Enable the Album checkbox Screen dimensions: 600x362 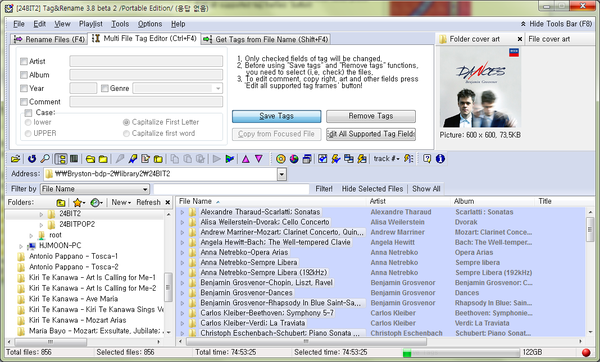(24, 75)
